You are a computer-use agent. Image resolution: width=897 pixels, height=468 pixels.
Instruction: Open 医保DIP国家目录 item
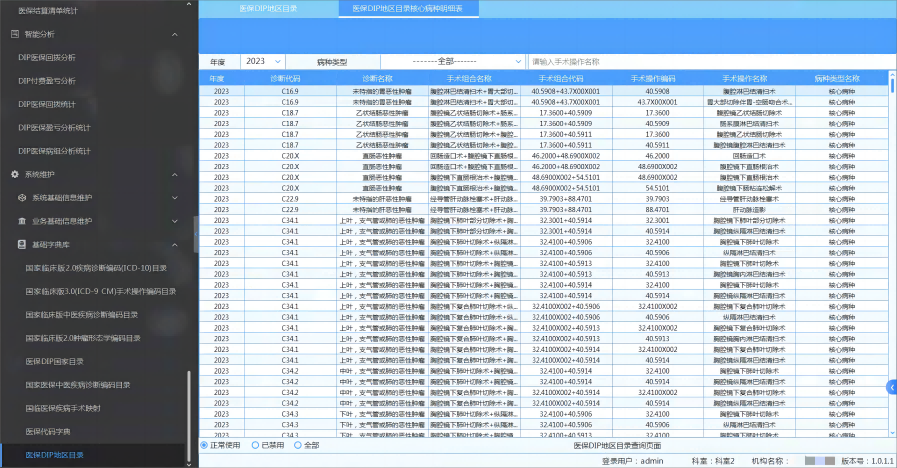(54, 362)
